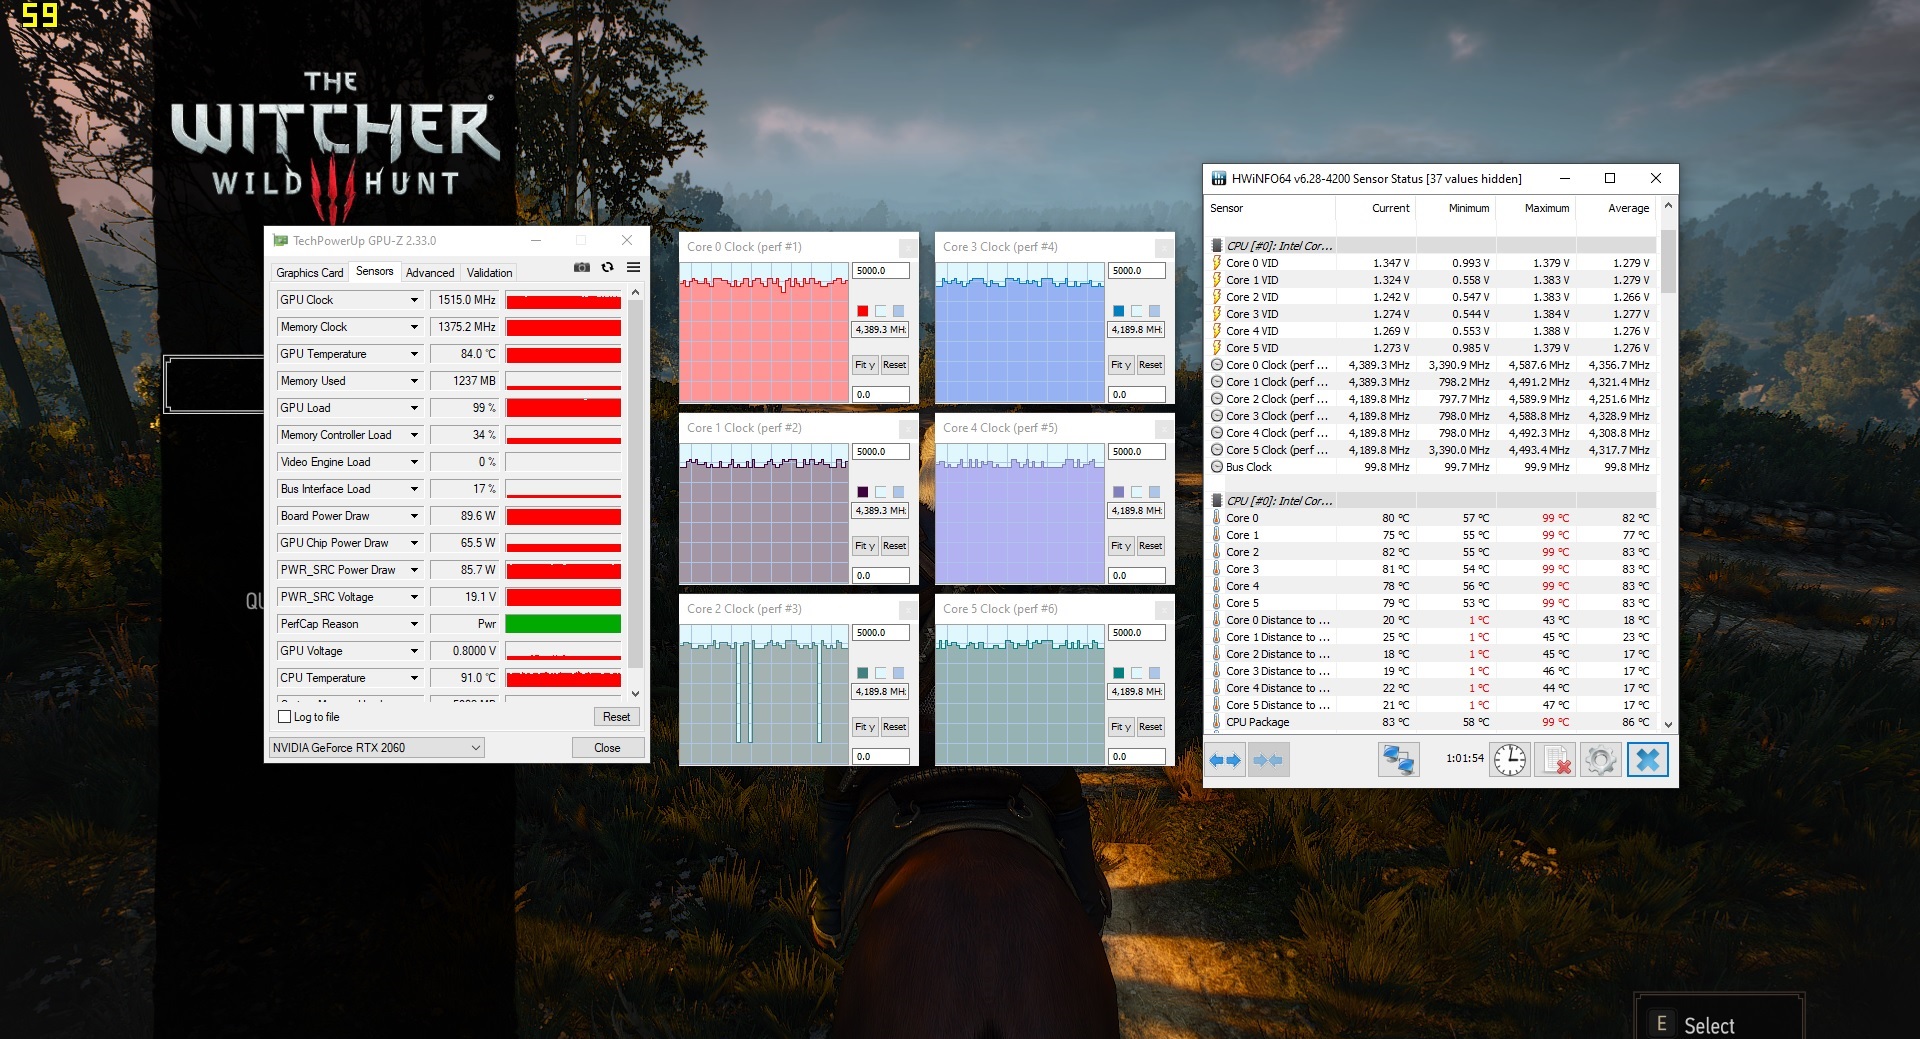The height and width of the screenshot is (1039, 1920).
Task: Click the HWiNFO clock reset-timer icon
Action: point(1510,760)
